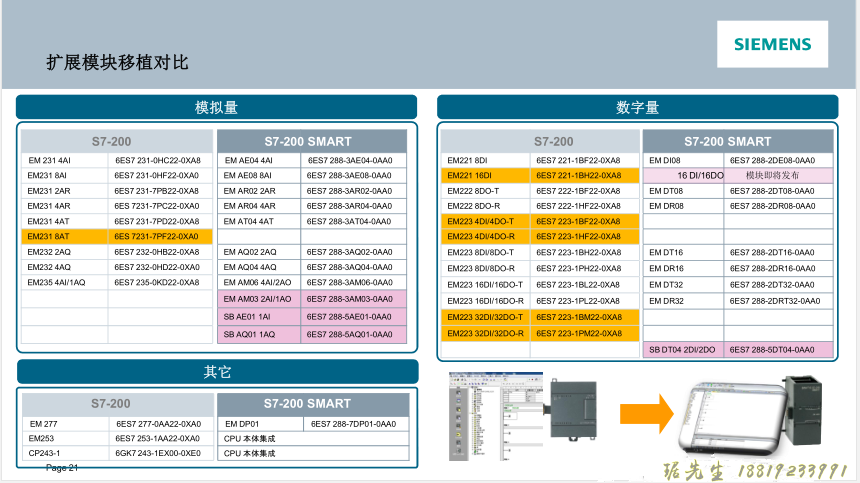The image size is (860, 483).
Task: Select cell EM DR16
Action: click(x=683, y=269)
